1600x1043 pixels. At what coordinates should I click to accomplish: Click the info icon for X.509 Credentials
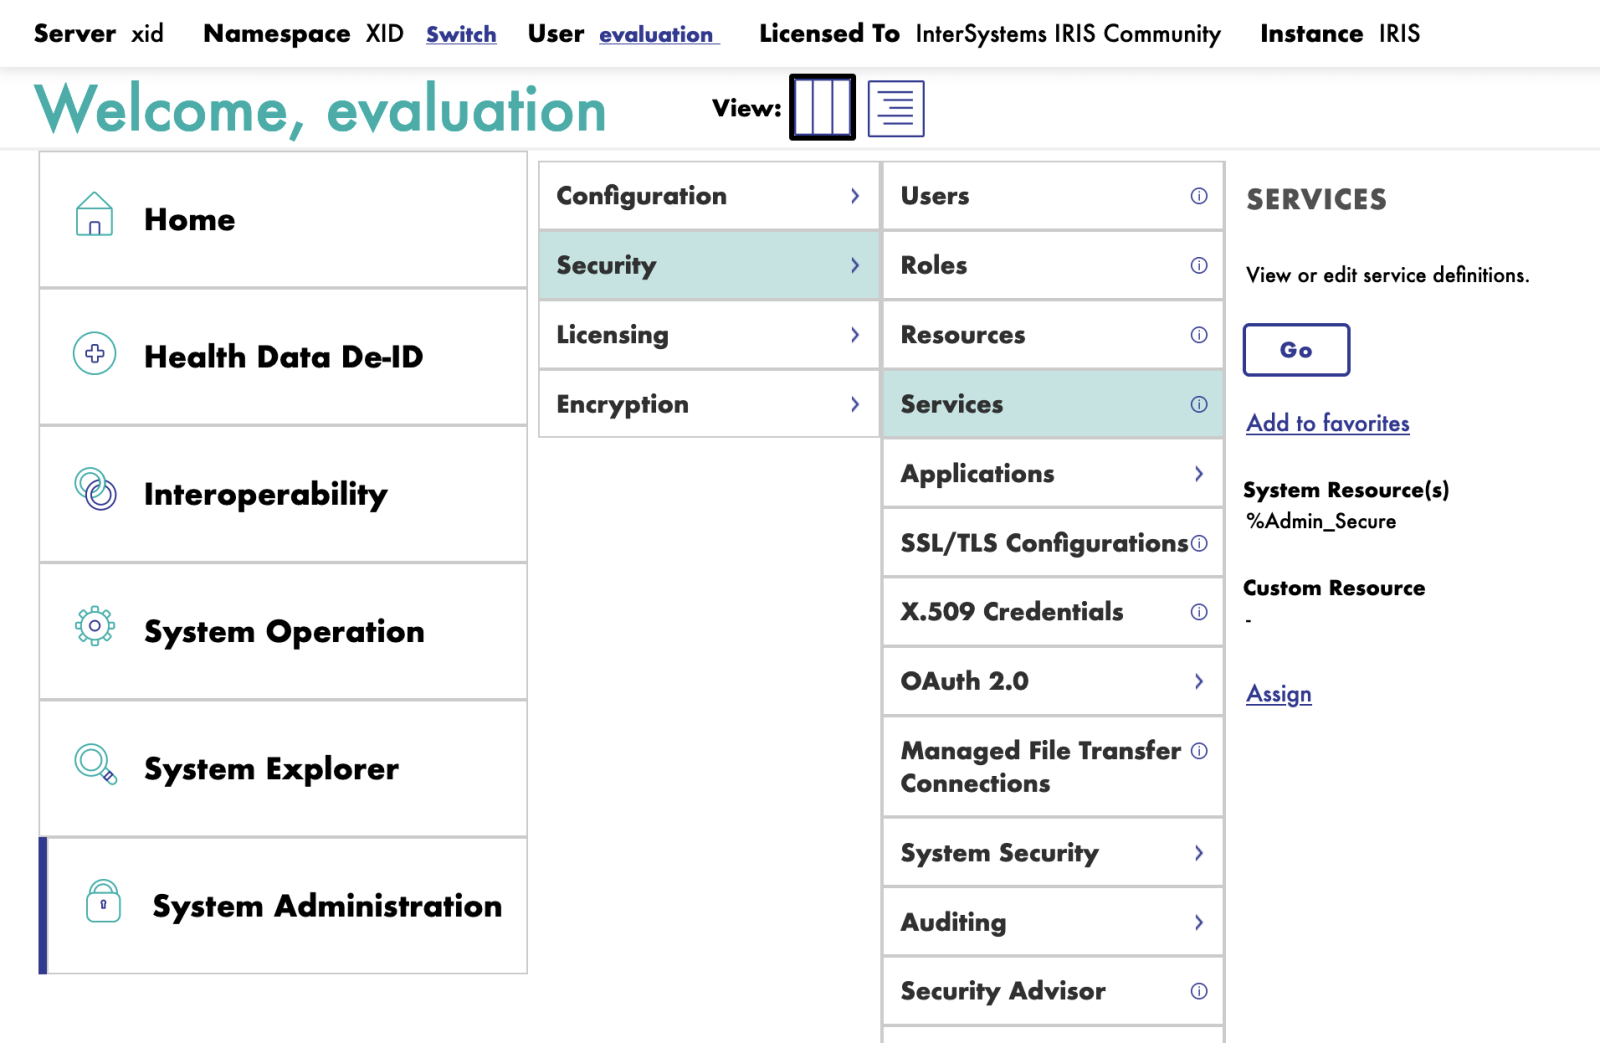pos(1198,612)
